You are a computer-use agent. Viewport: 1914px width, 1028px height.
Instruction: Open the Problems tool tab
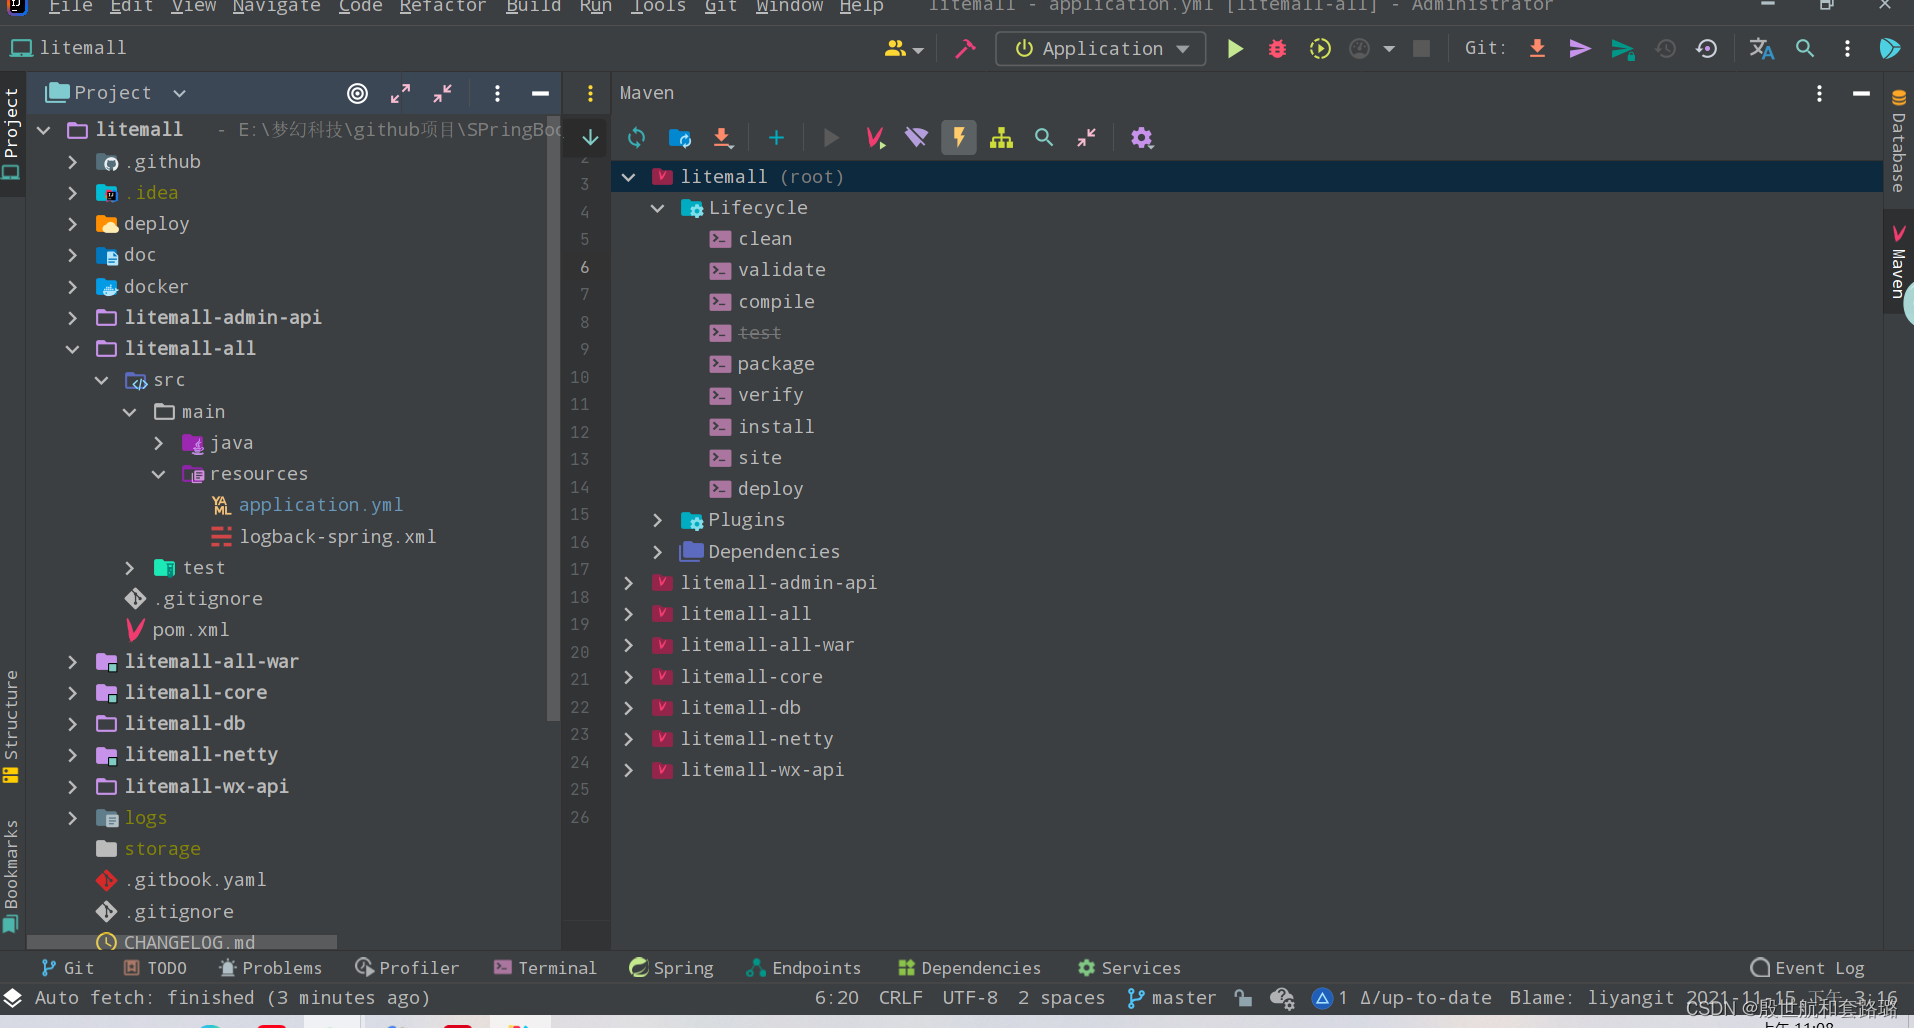pos(270,968)
